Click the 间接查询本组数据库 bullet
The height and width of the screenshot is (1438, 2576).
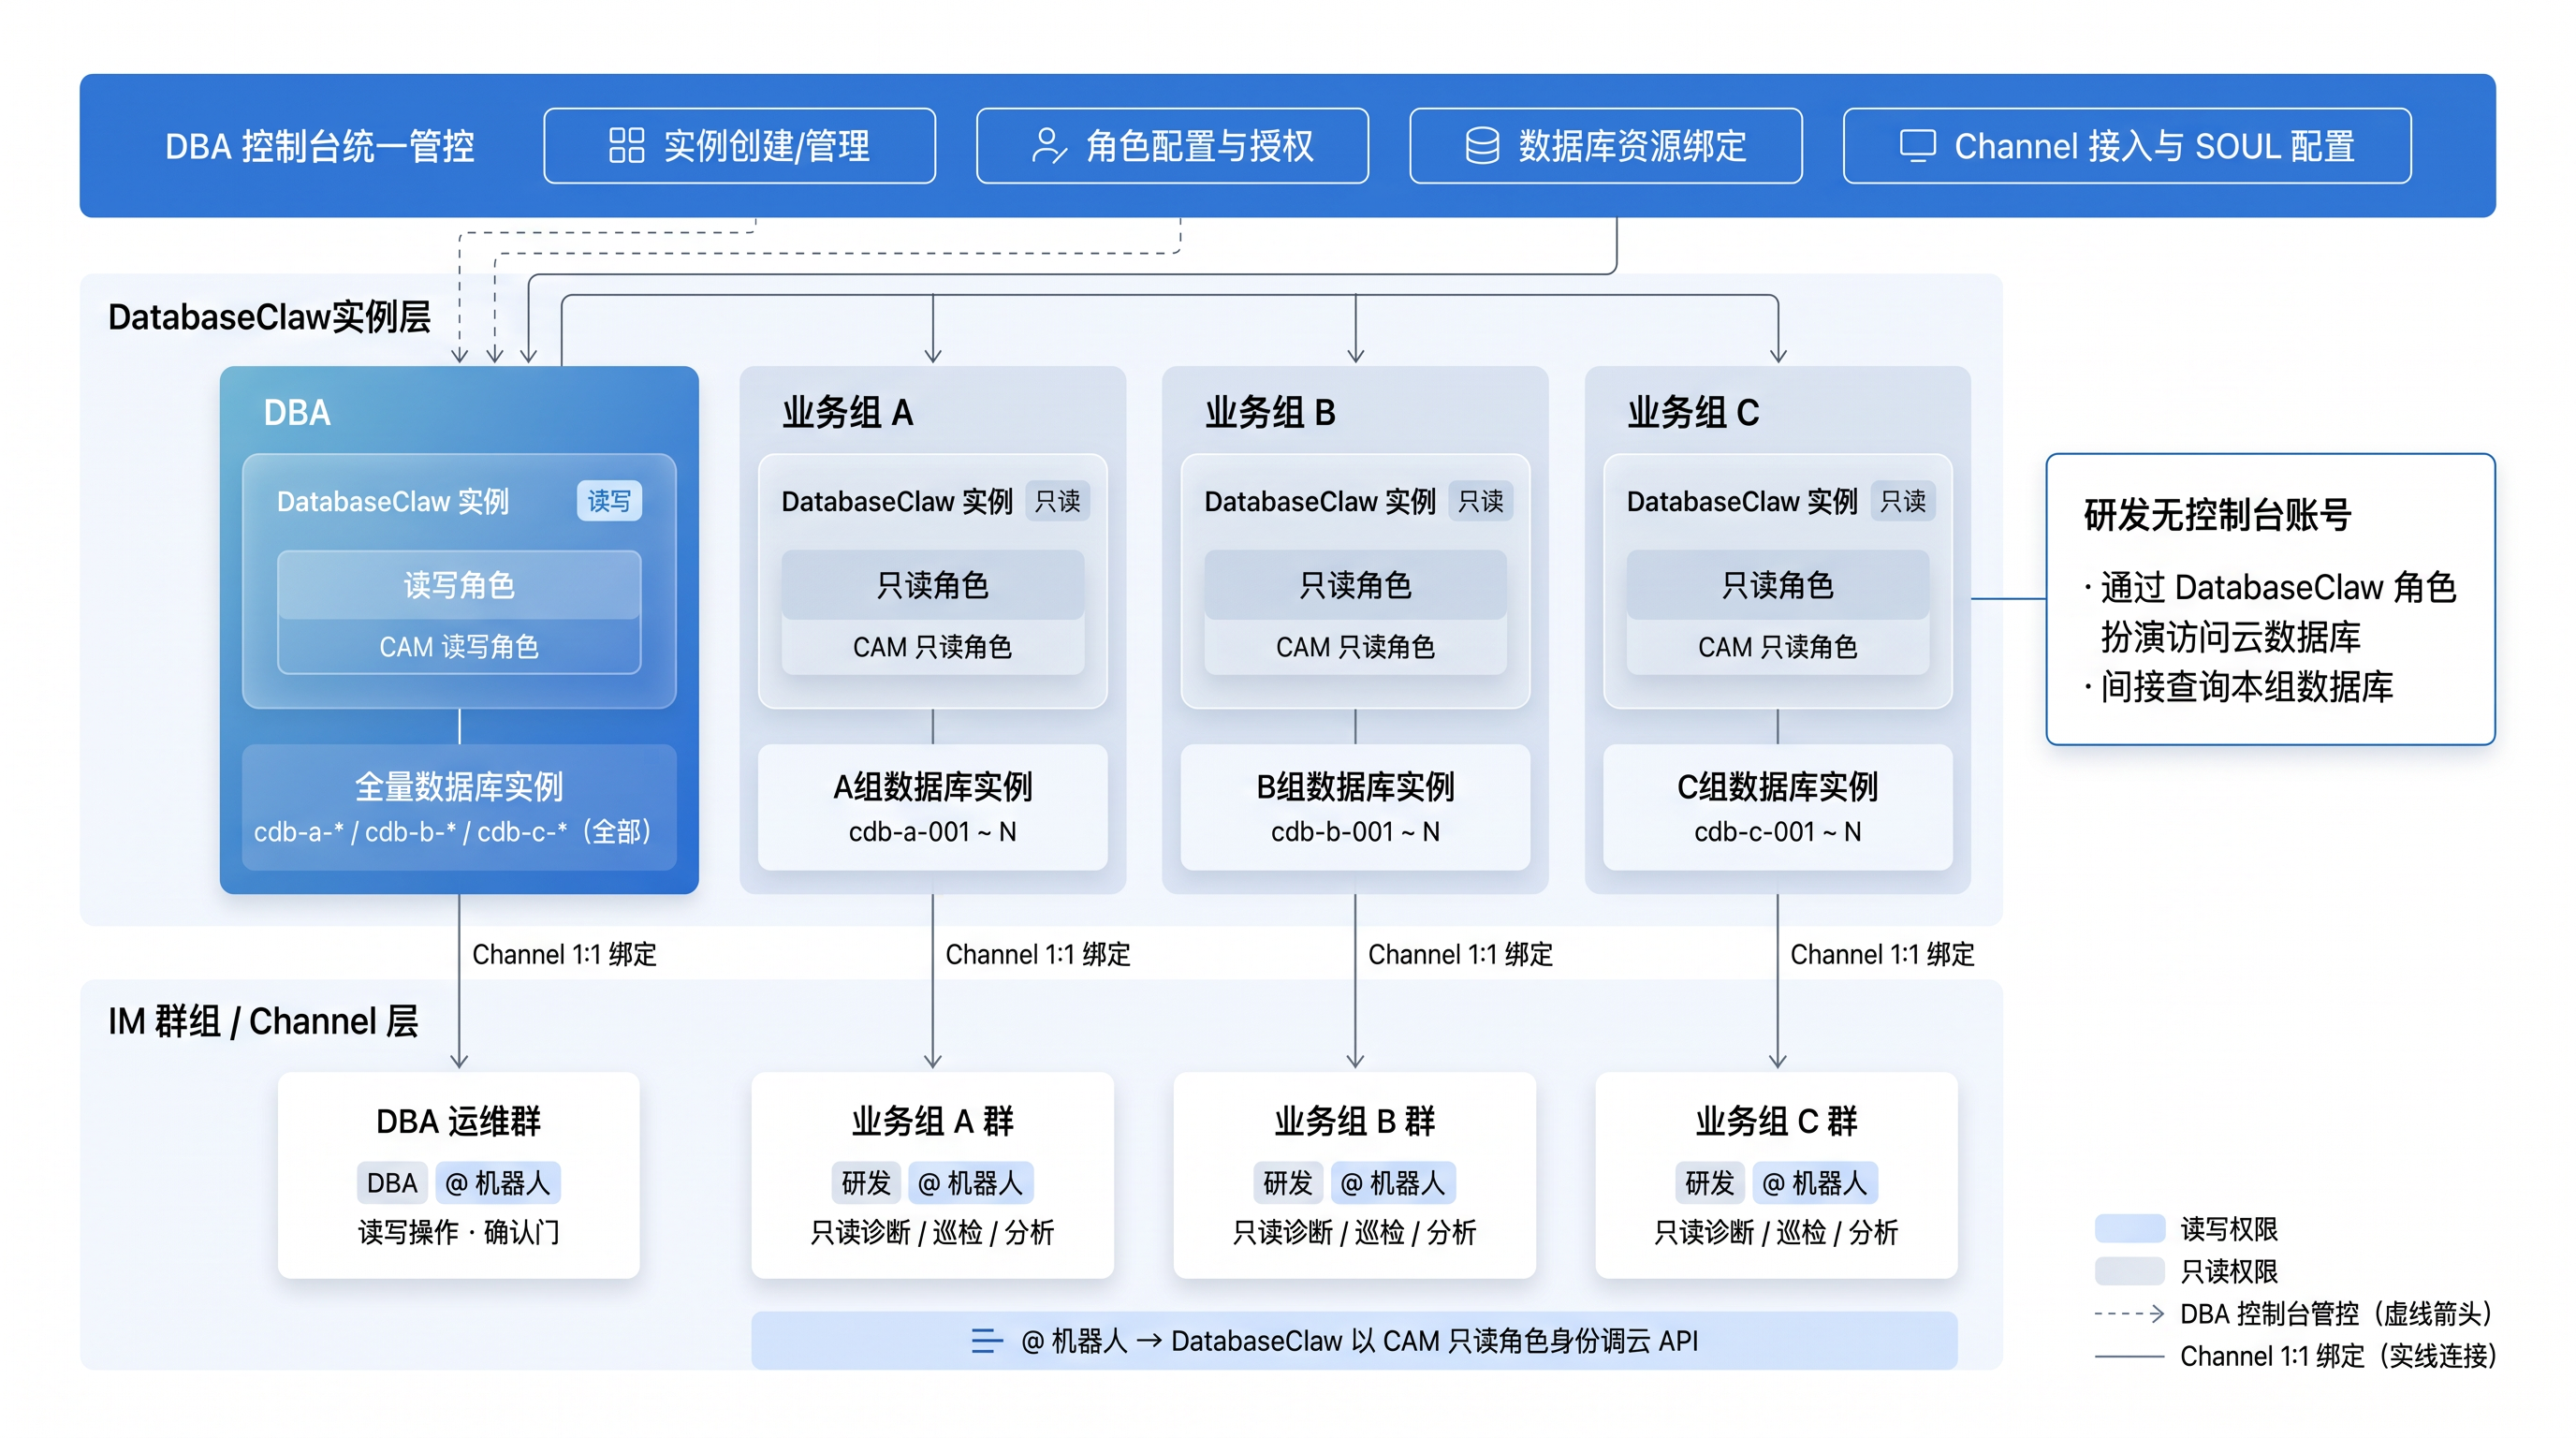2240,687
